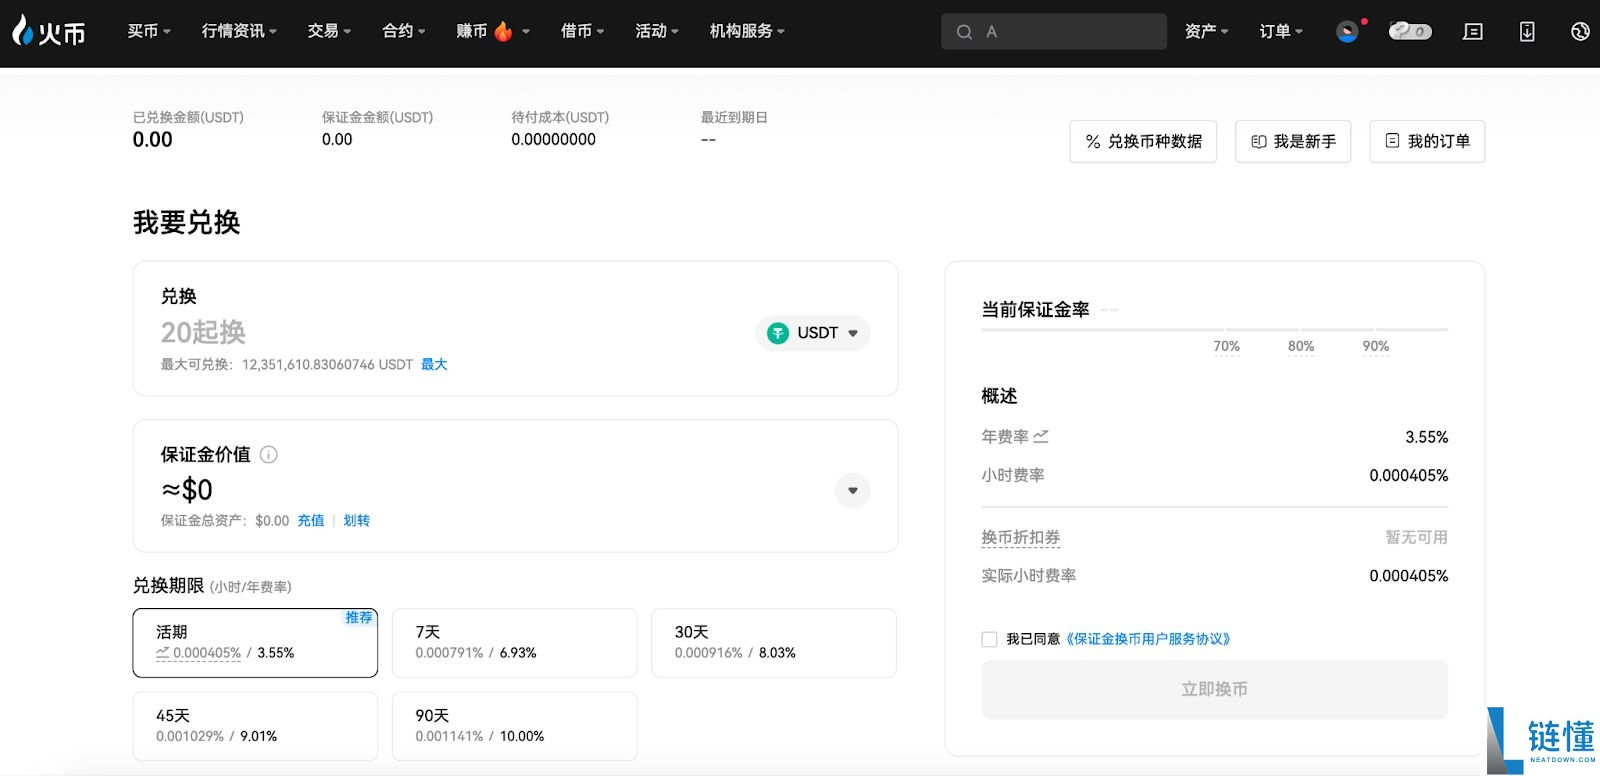Expand the 资产 dropdown
The width and height of the screenshot is (1600, 776).
point(1206,31)
